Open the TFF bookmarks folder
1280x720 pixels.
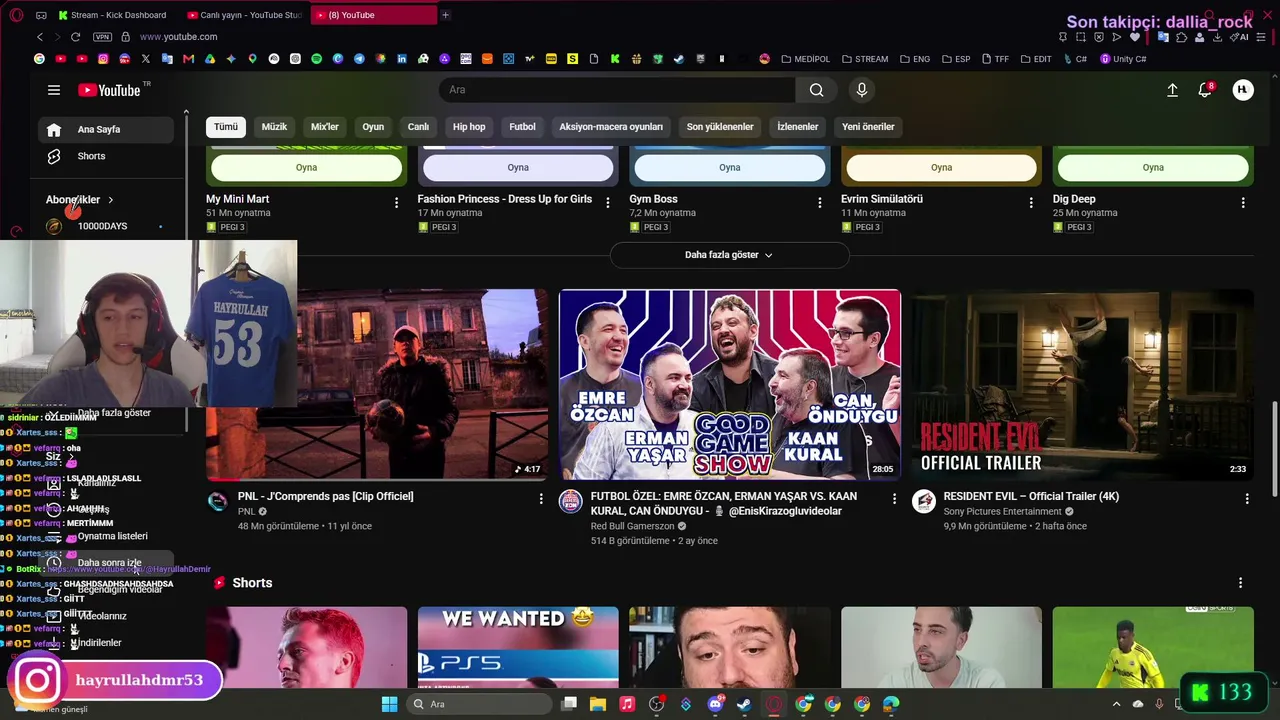996,59
